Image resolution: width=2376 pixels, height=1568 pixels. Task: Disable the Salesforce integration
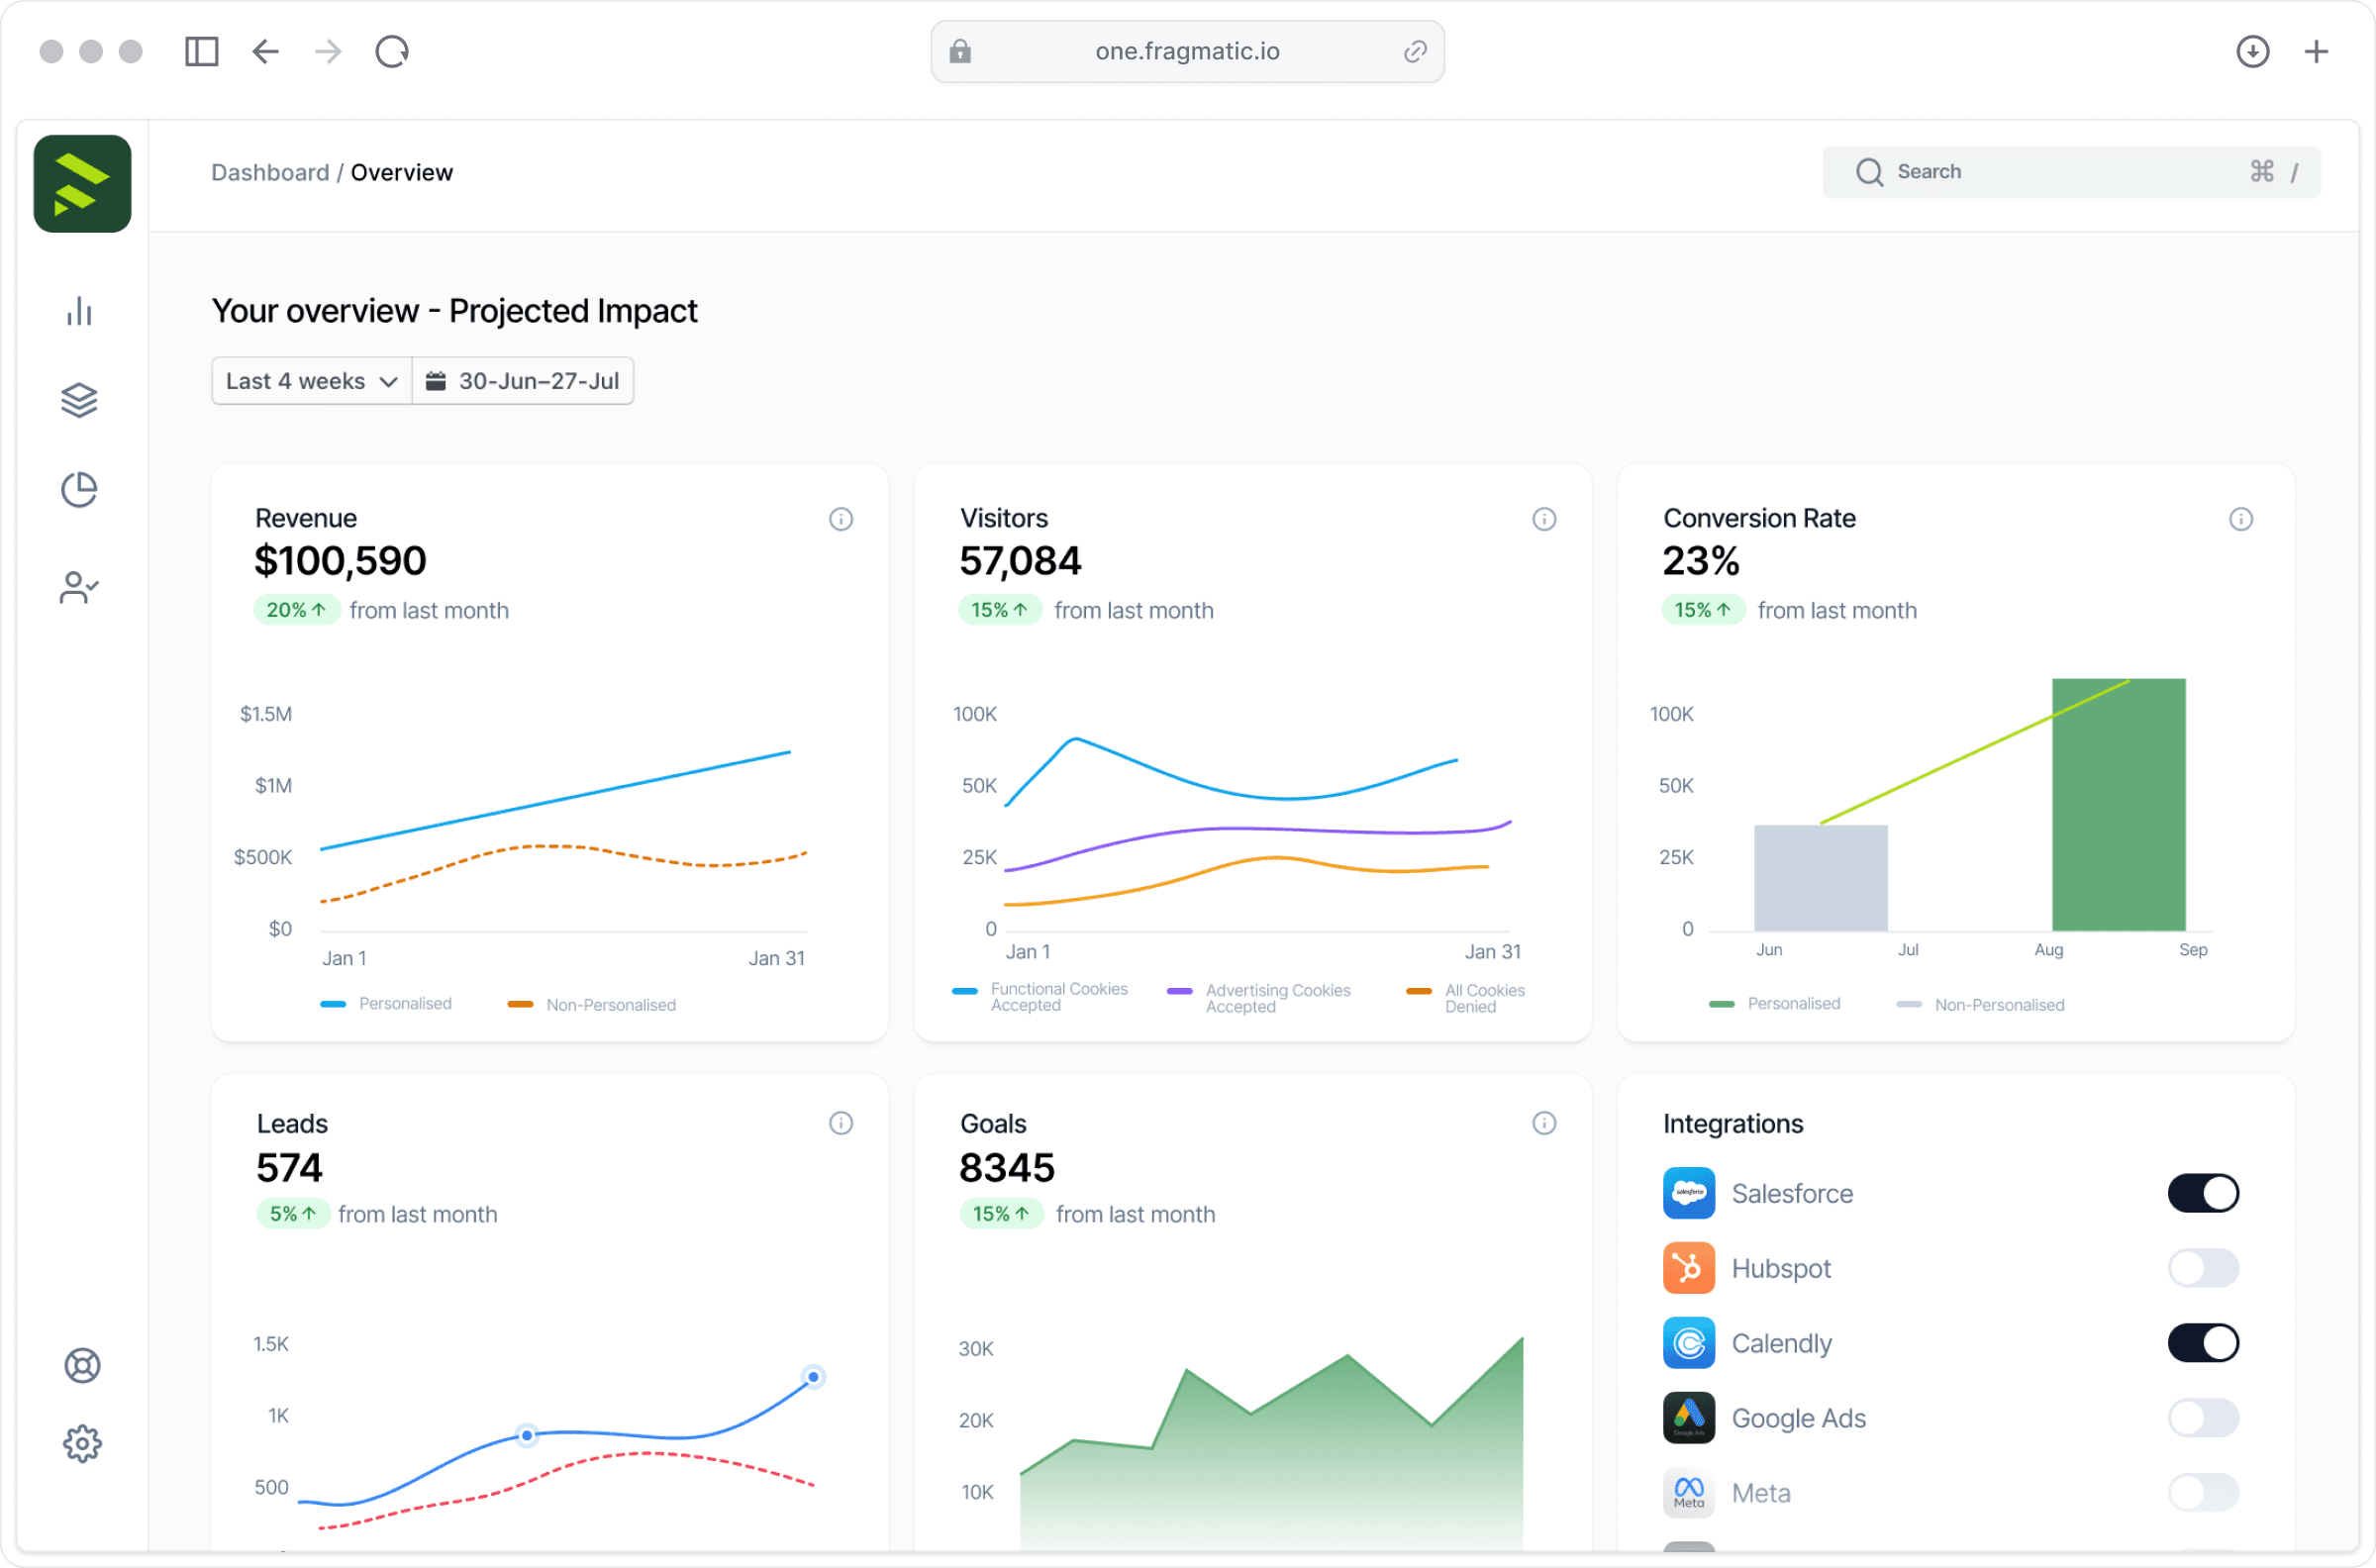2204,1192
